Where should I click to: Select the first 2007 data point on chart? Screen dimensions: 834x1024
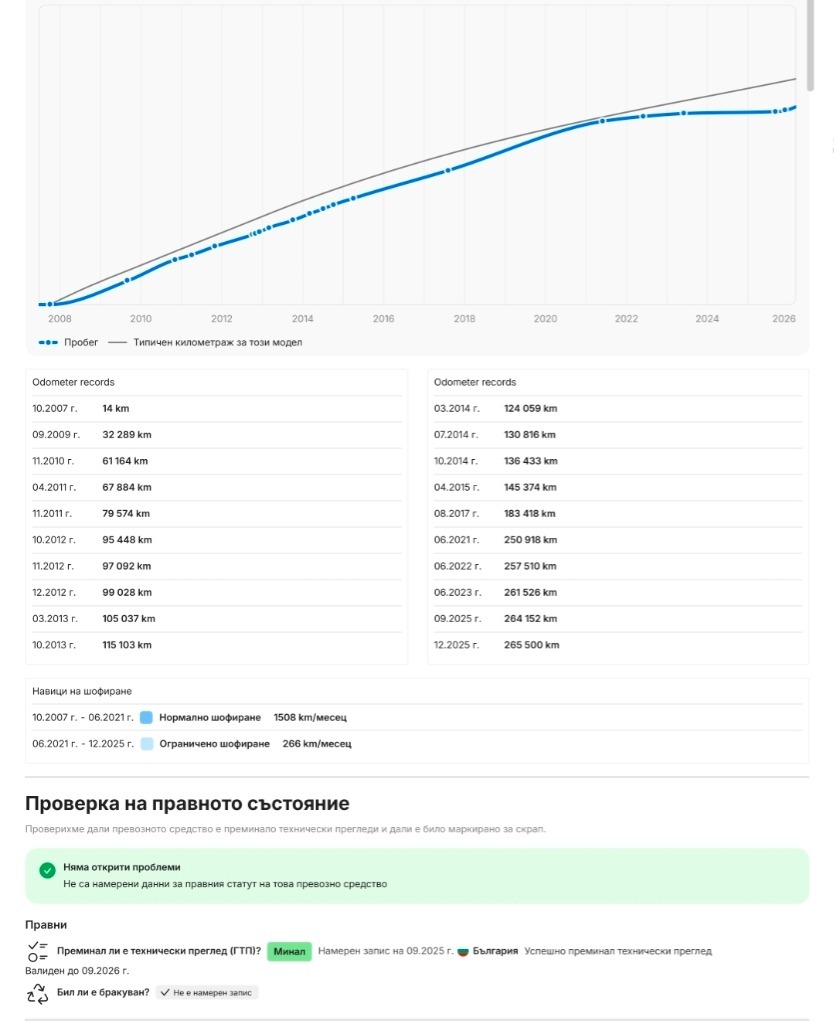pyautogui.click(x=50, y=304)
